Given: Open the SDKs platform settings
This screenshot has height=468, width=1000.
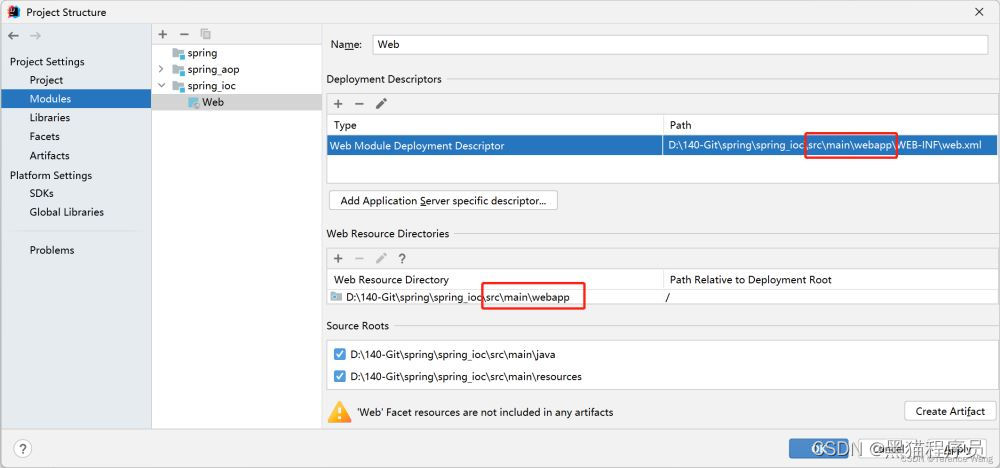Looking at the screenshot, I should pos(41,193).
